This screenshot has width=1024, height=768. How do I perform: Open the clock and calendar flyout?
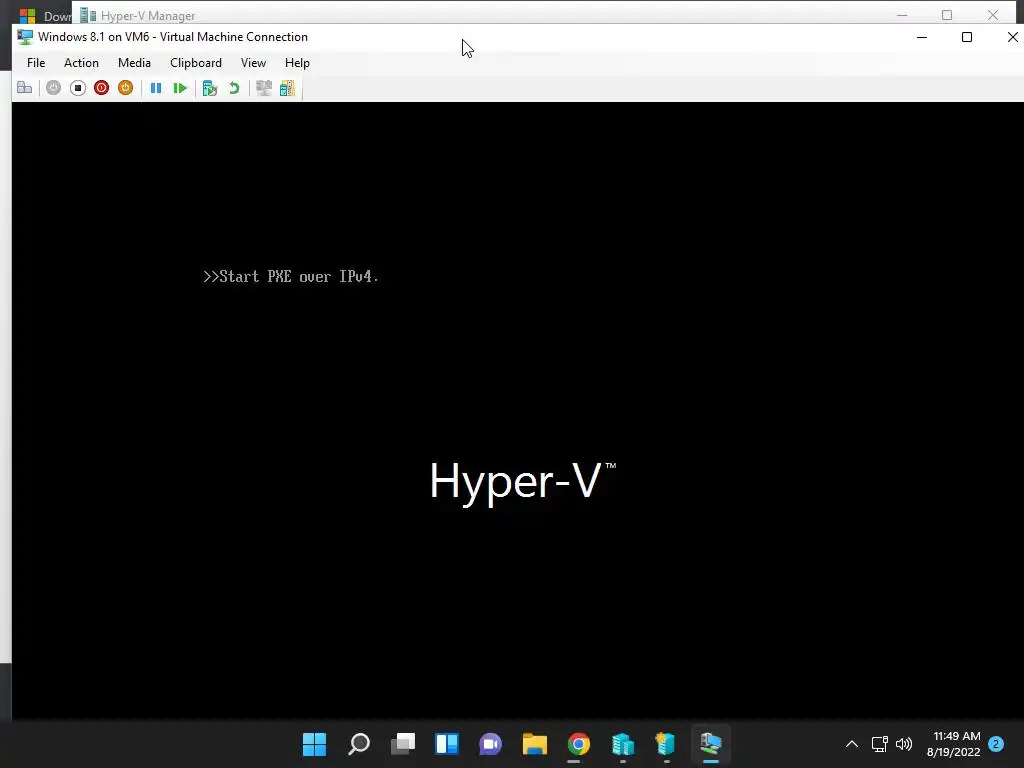(x=953, y=744)
